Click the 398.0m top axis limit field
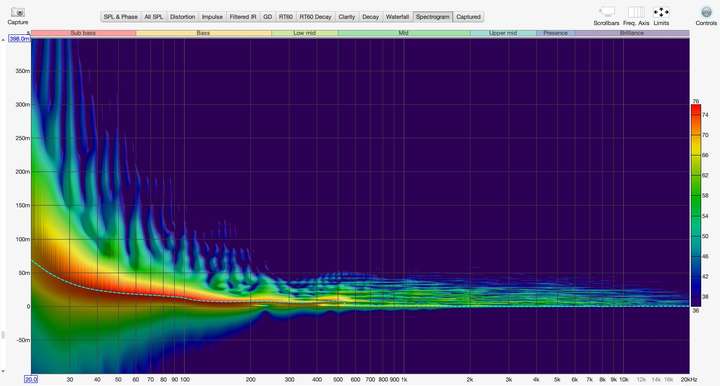The image size is (720, 386). [20, 39]
